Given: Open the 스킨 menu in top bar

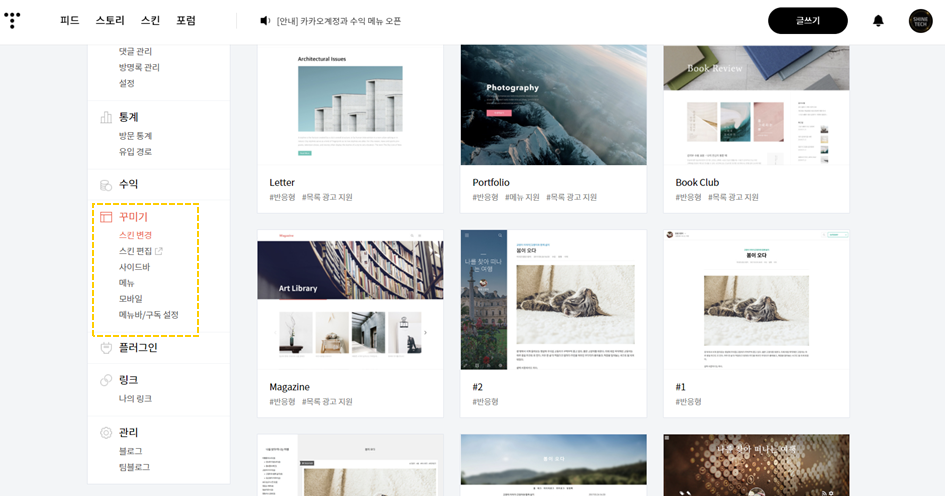Looking at the screenshot, I should pos(151,20).
